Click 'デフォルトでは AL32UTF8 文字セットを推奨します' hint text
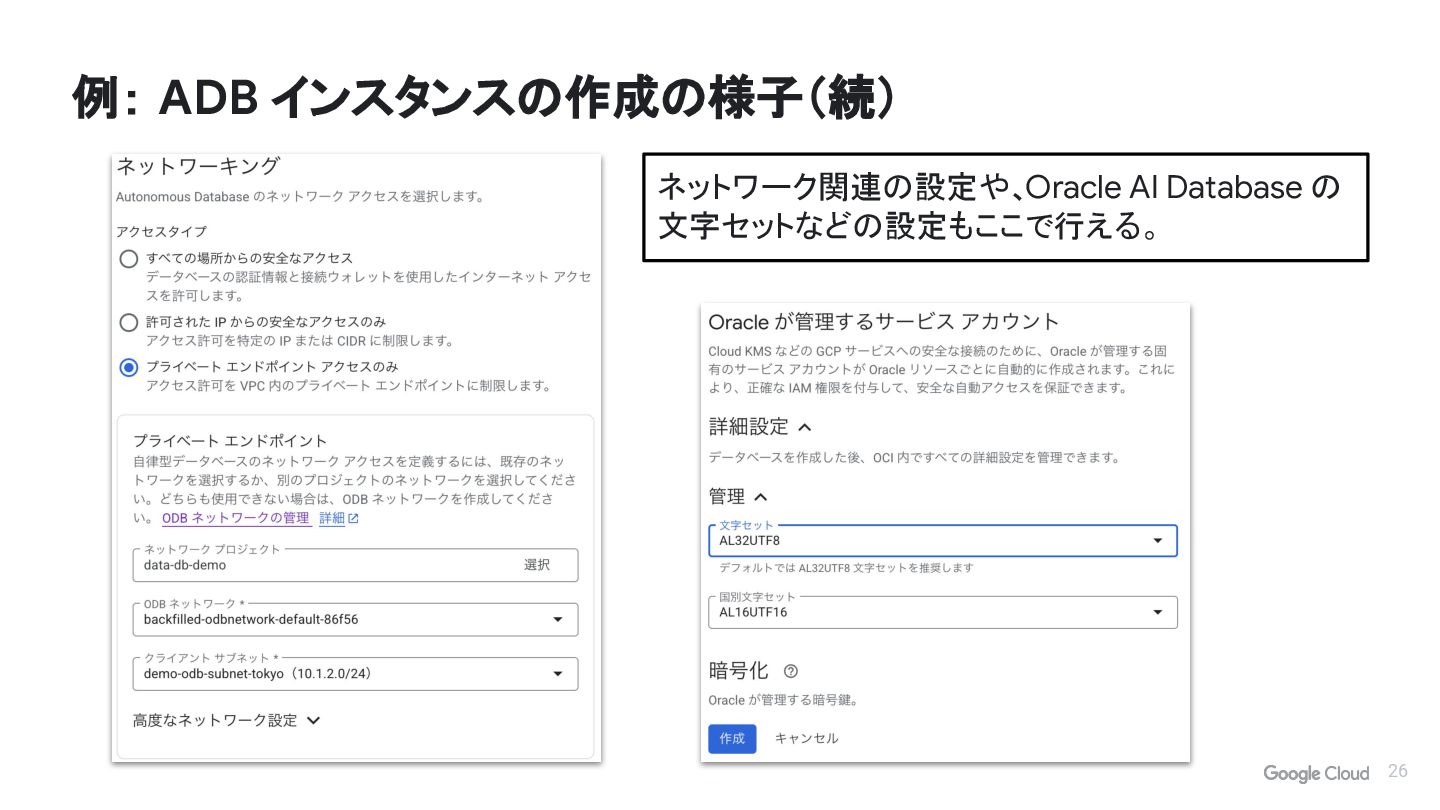Viewport: 1440px width, 810px height. click(x=846, y=568)
